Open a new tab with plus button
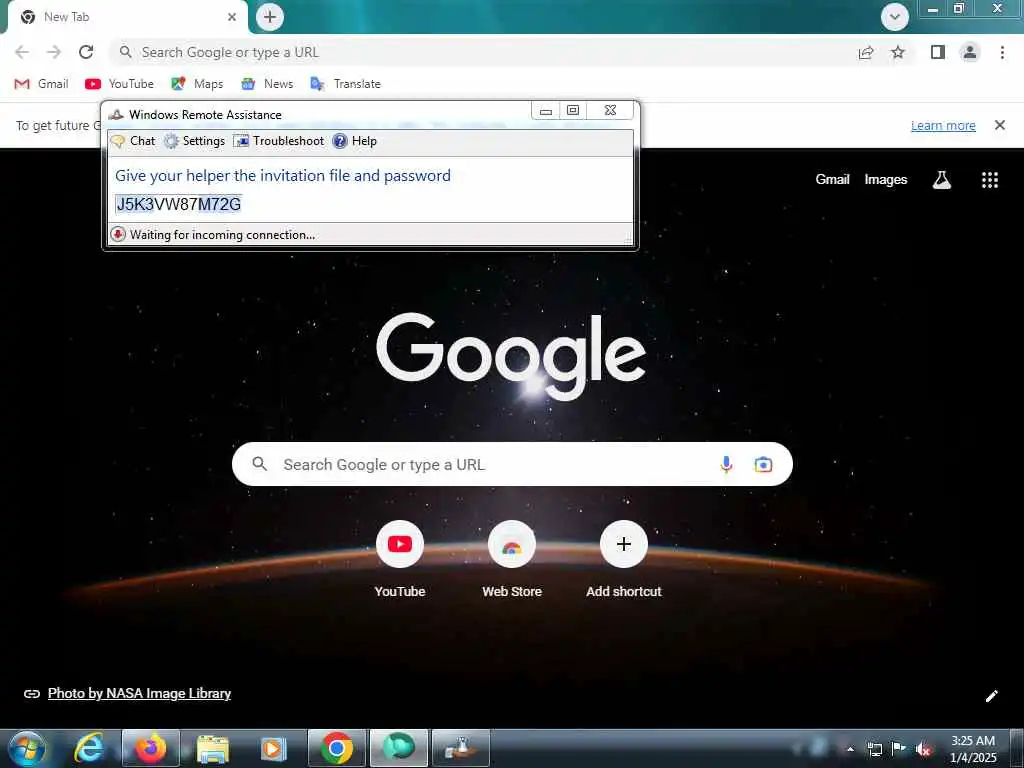 point(270,17)
